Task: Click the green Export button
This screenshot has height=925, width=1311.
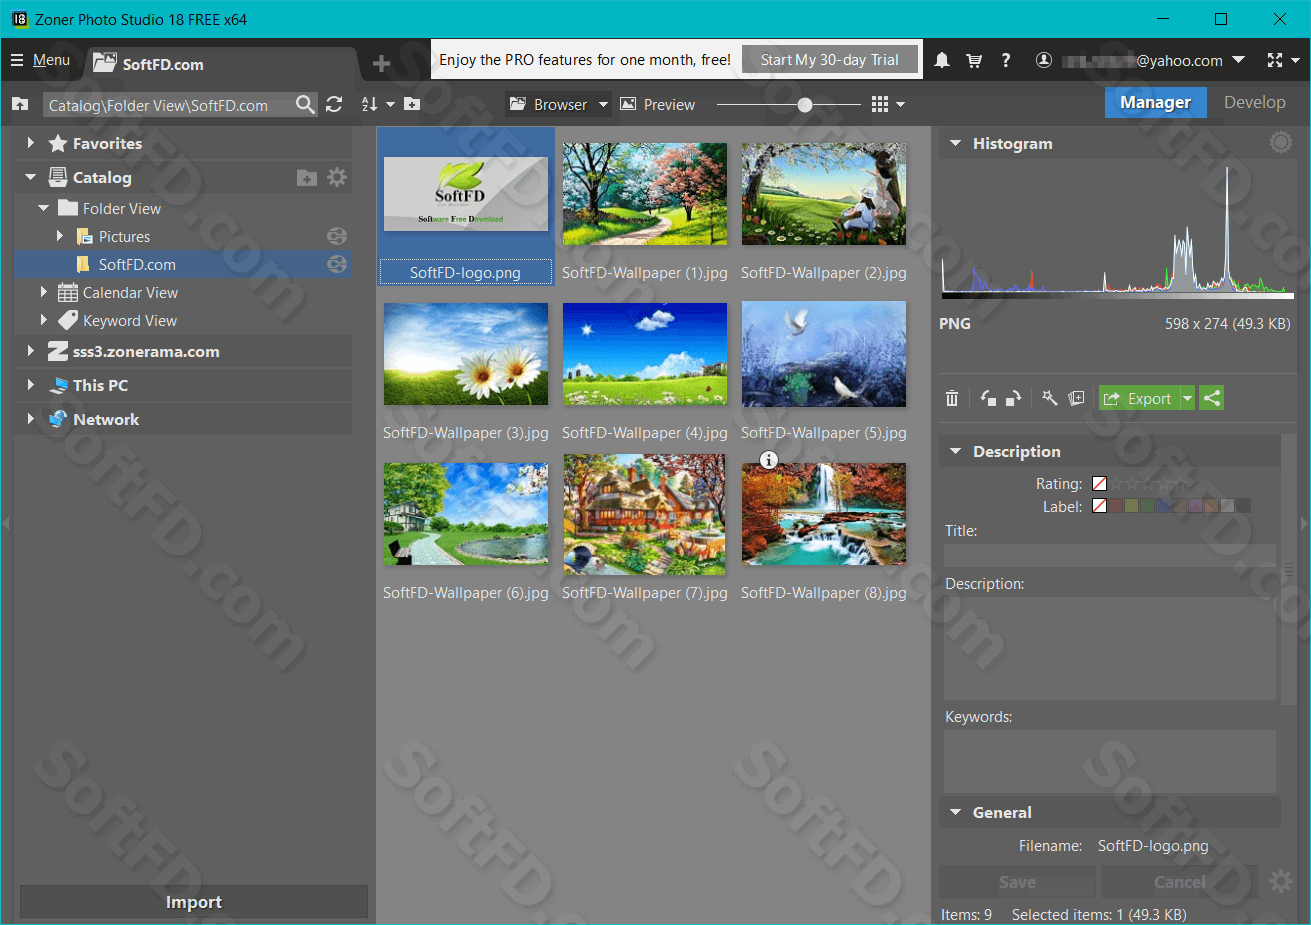Action: pos(1139,398)
